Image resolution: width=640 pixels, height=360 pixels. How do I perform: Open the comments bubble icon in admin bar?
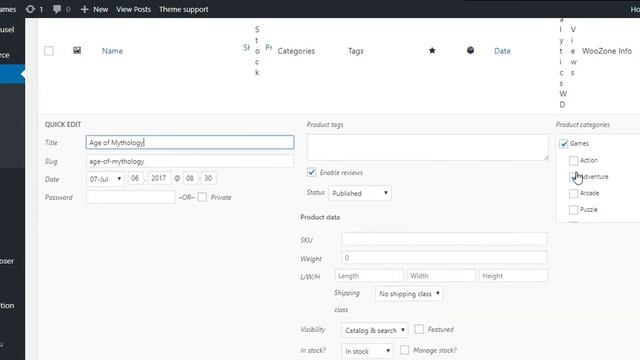[57, 9]
